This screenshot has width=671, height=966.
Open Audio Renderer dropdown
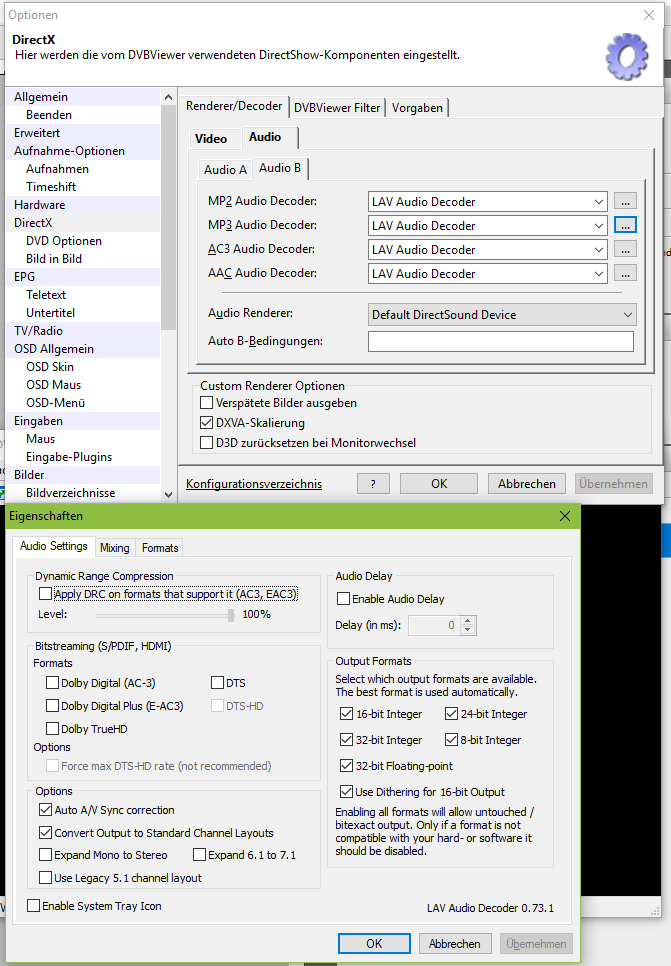pyautogui.click(x=502, y=315)
